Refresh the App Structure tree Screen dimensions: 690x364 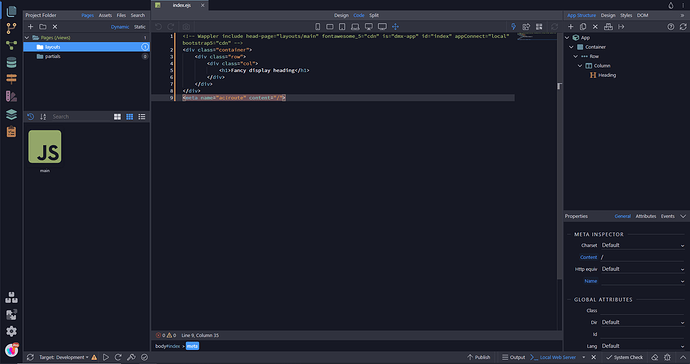click(683, 27)
